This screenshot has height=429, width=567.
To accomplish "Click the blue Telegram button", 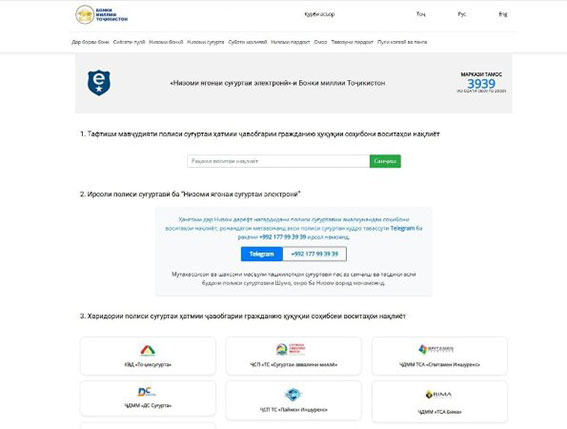I will coord(262,254).
